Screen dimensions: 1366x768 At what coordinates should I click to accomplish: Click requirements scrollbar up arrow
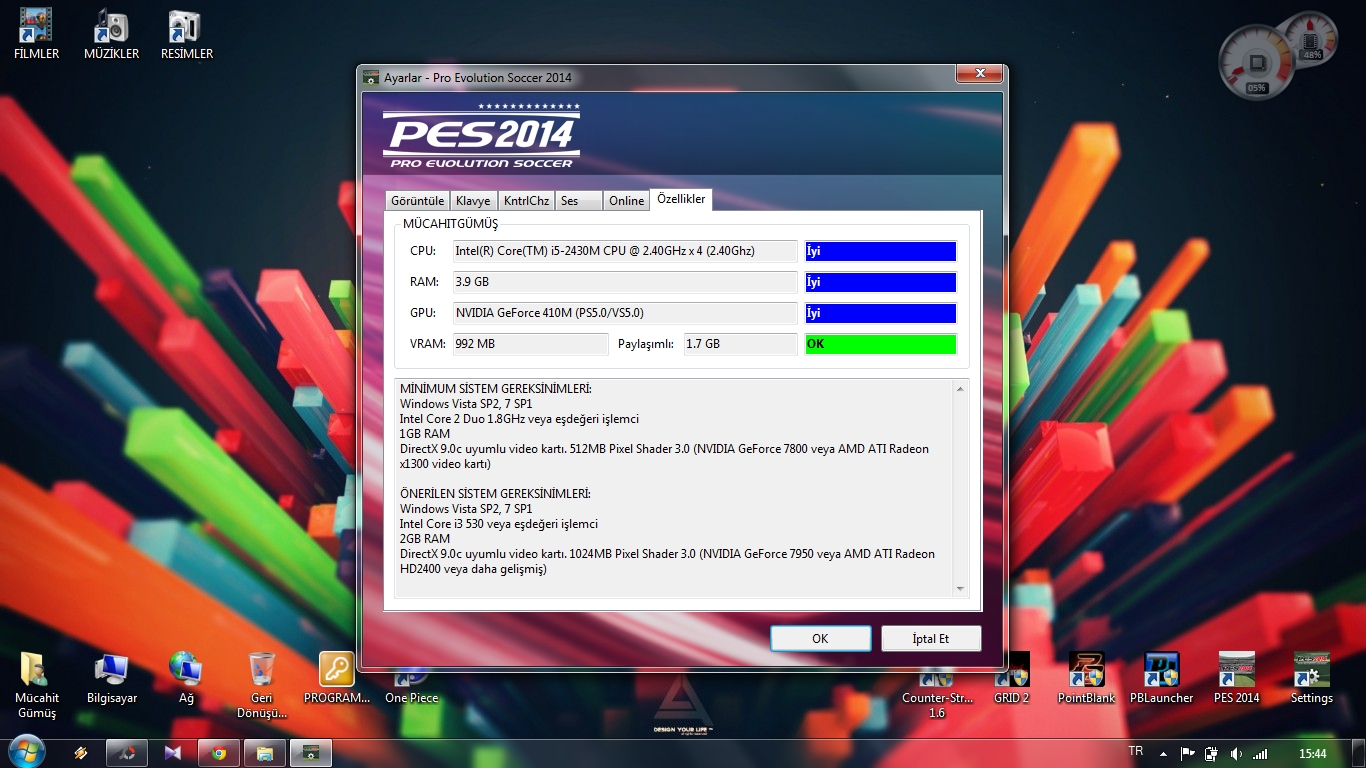(960, 389)
